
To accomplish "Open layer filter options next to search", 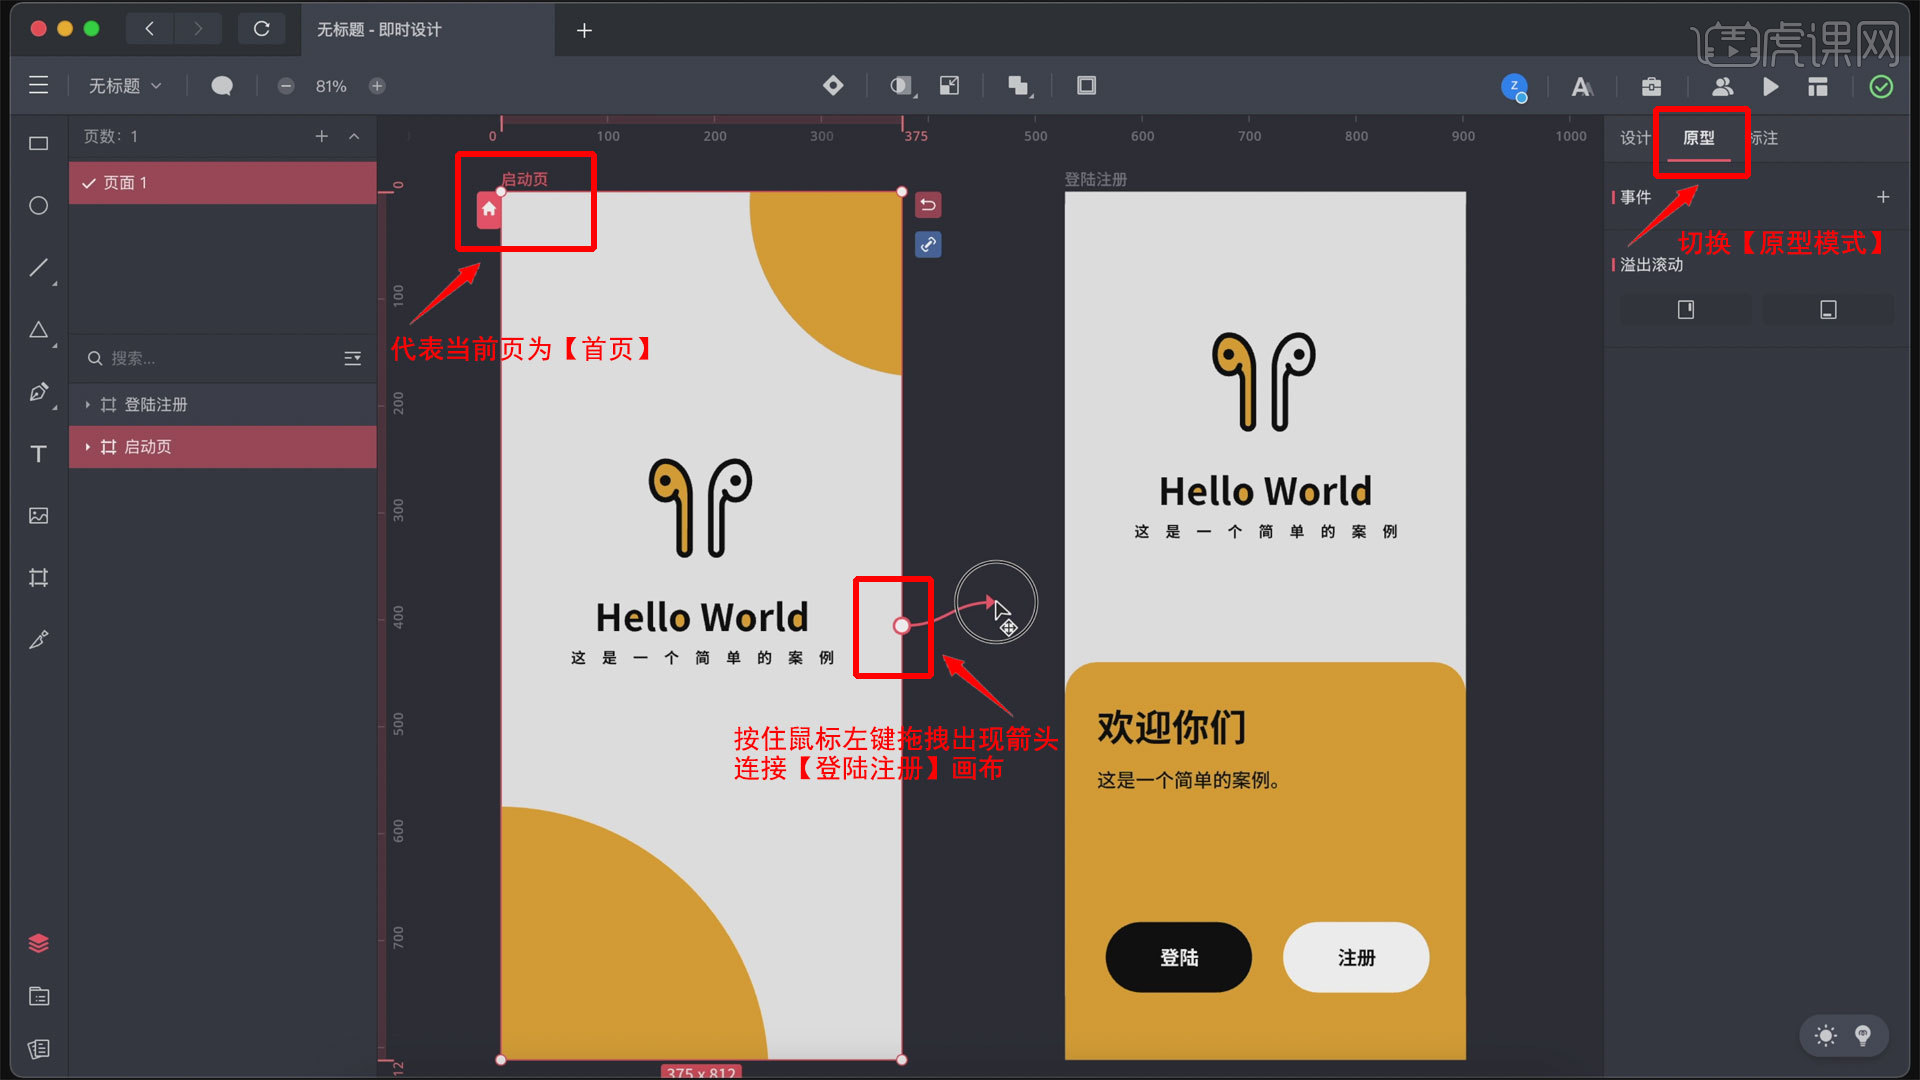I will (x=352, y=358).
